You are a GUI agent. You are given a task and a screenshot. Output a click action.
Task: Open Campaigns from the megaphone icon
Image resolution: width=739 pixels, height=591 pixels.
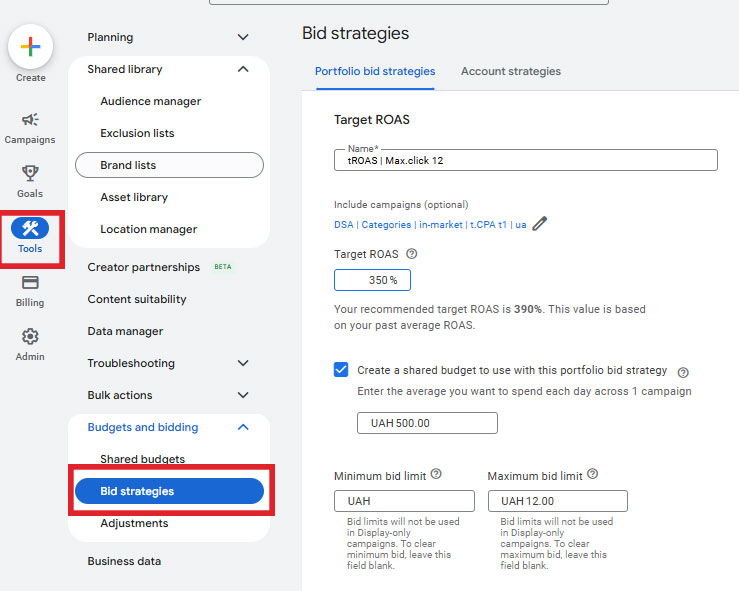(x=30, y=120)
